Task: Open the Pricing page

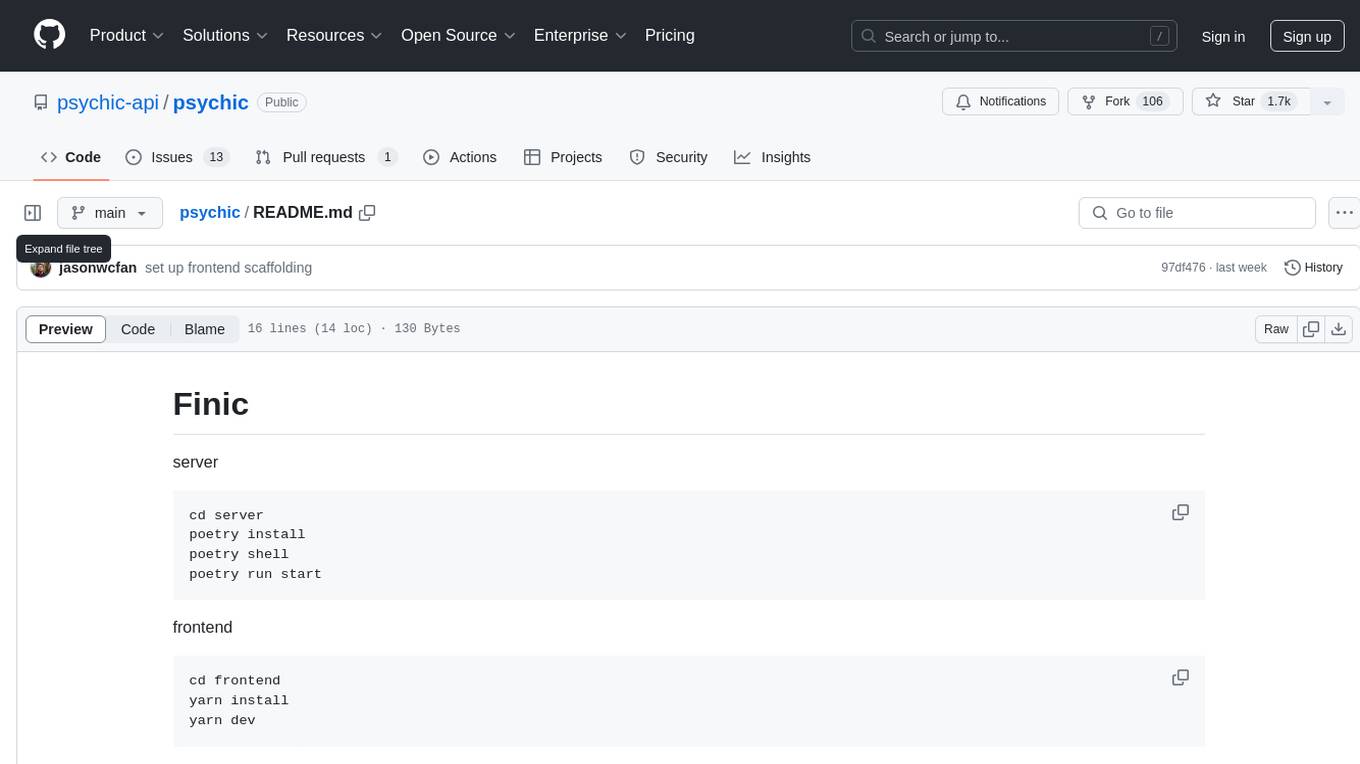Action: (x=670, y=35)
